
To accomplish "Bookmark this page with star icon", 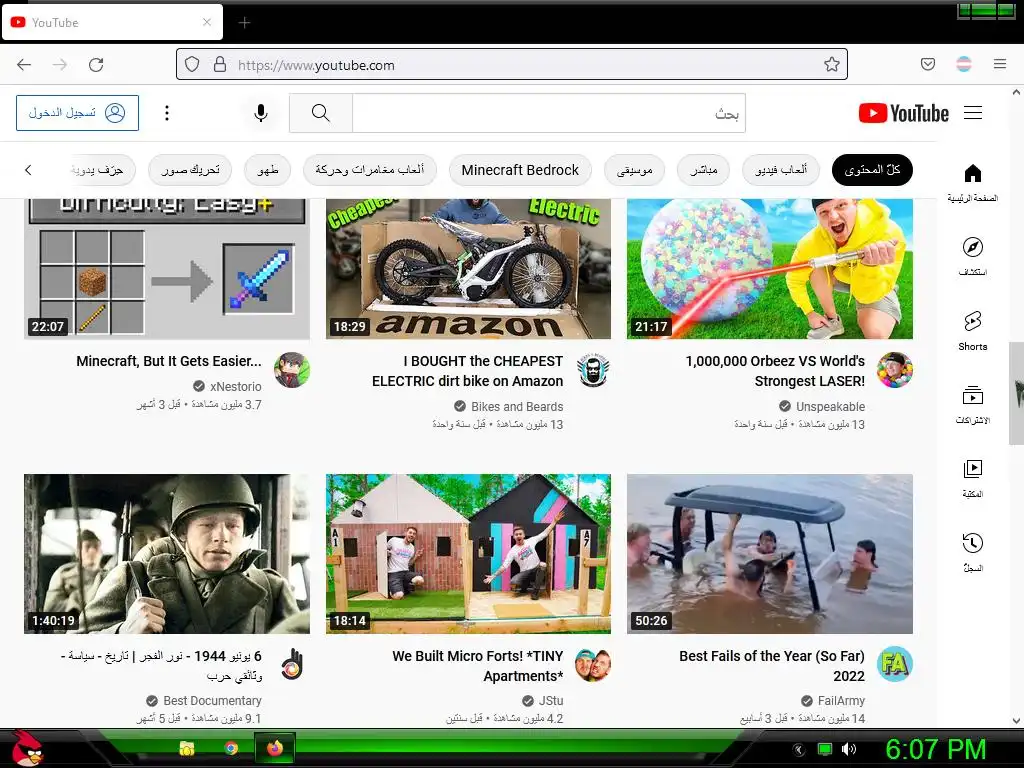I will pyautogui.click(x=831, y=64).
